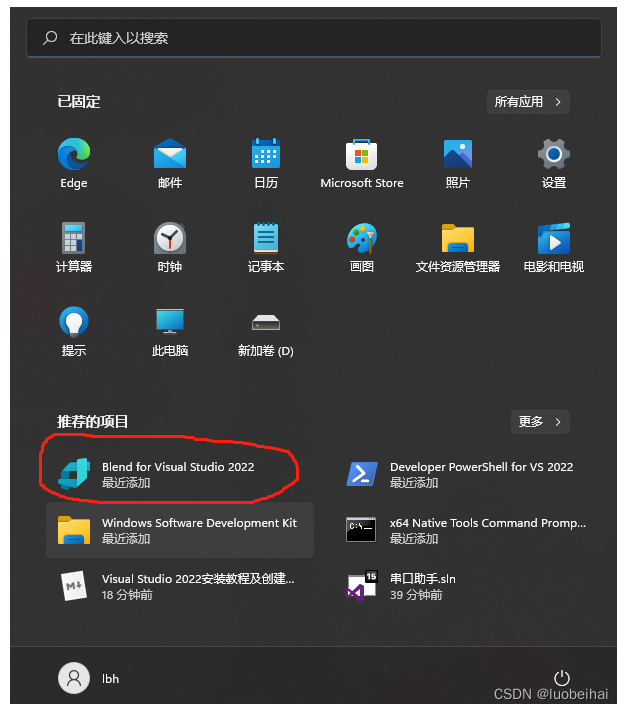Open the Edge browser pinned app
624x710 pixels.
pos(74,163)
